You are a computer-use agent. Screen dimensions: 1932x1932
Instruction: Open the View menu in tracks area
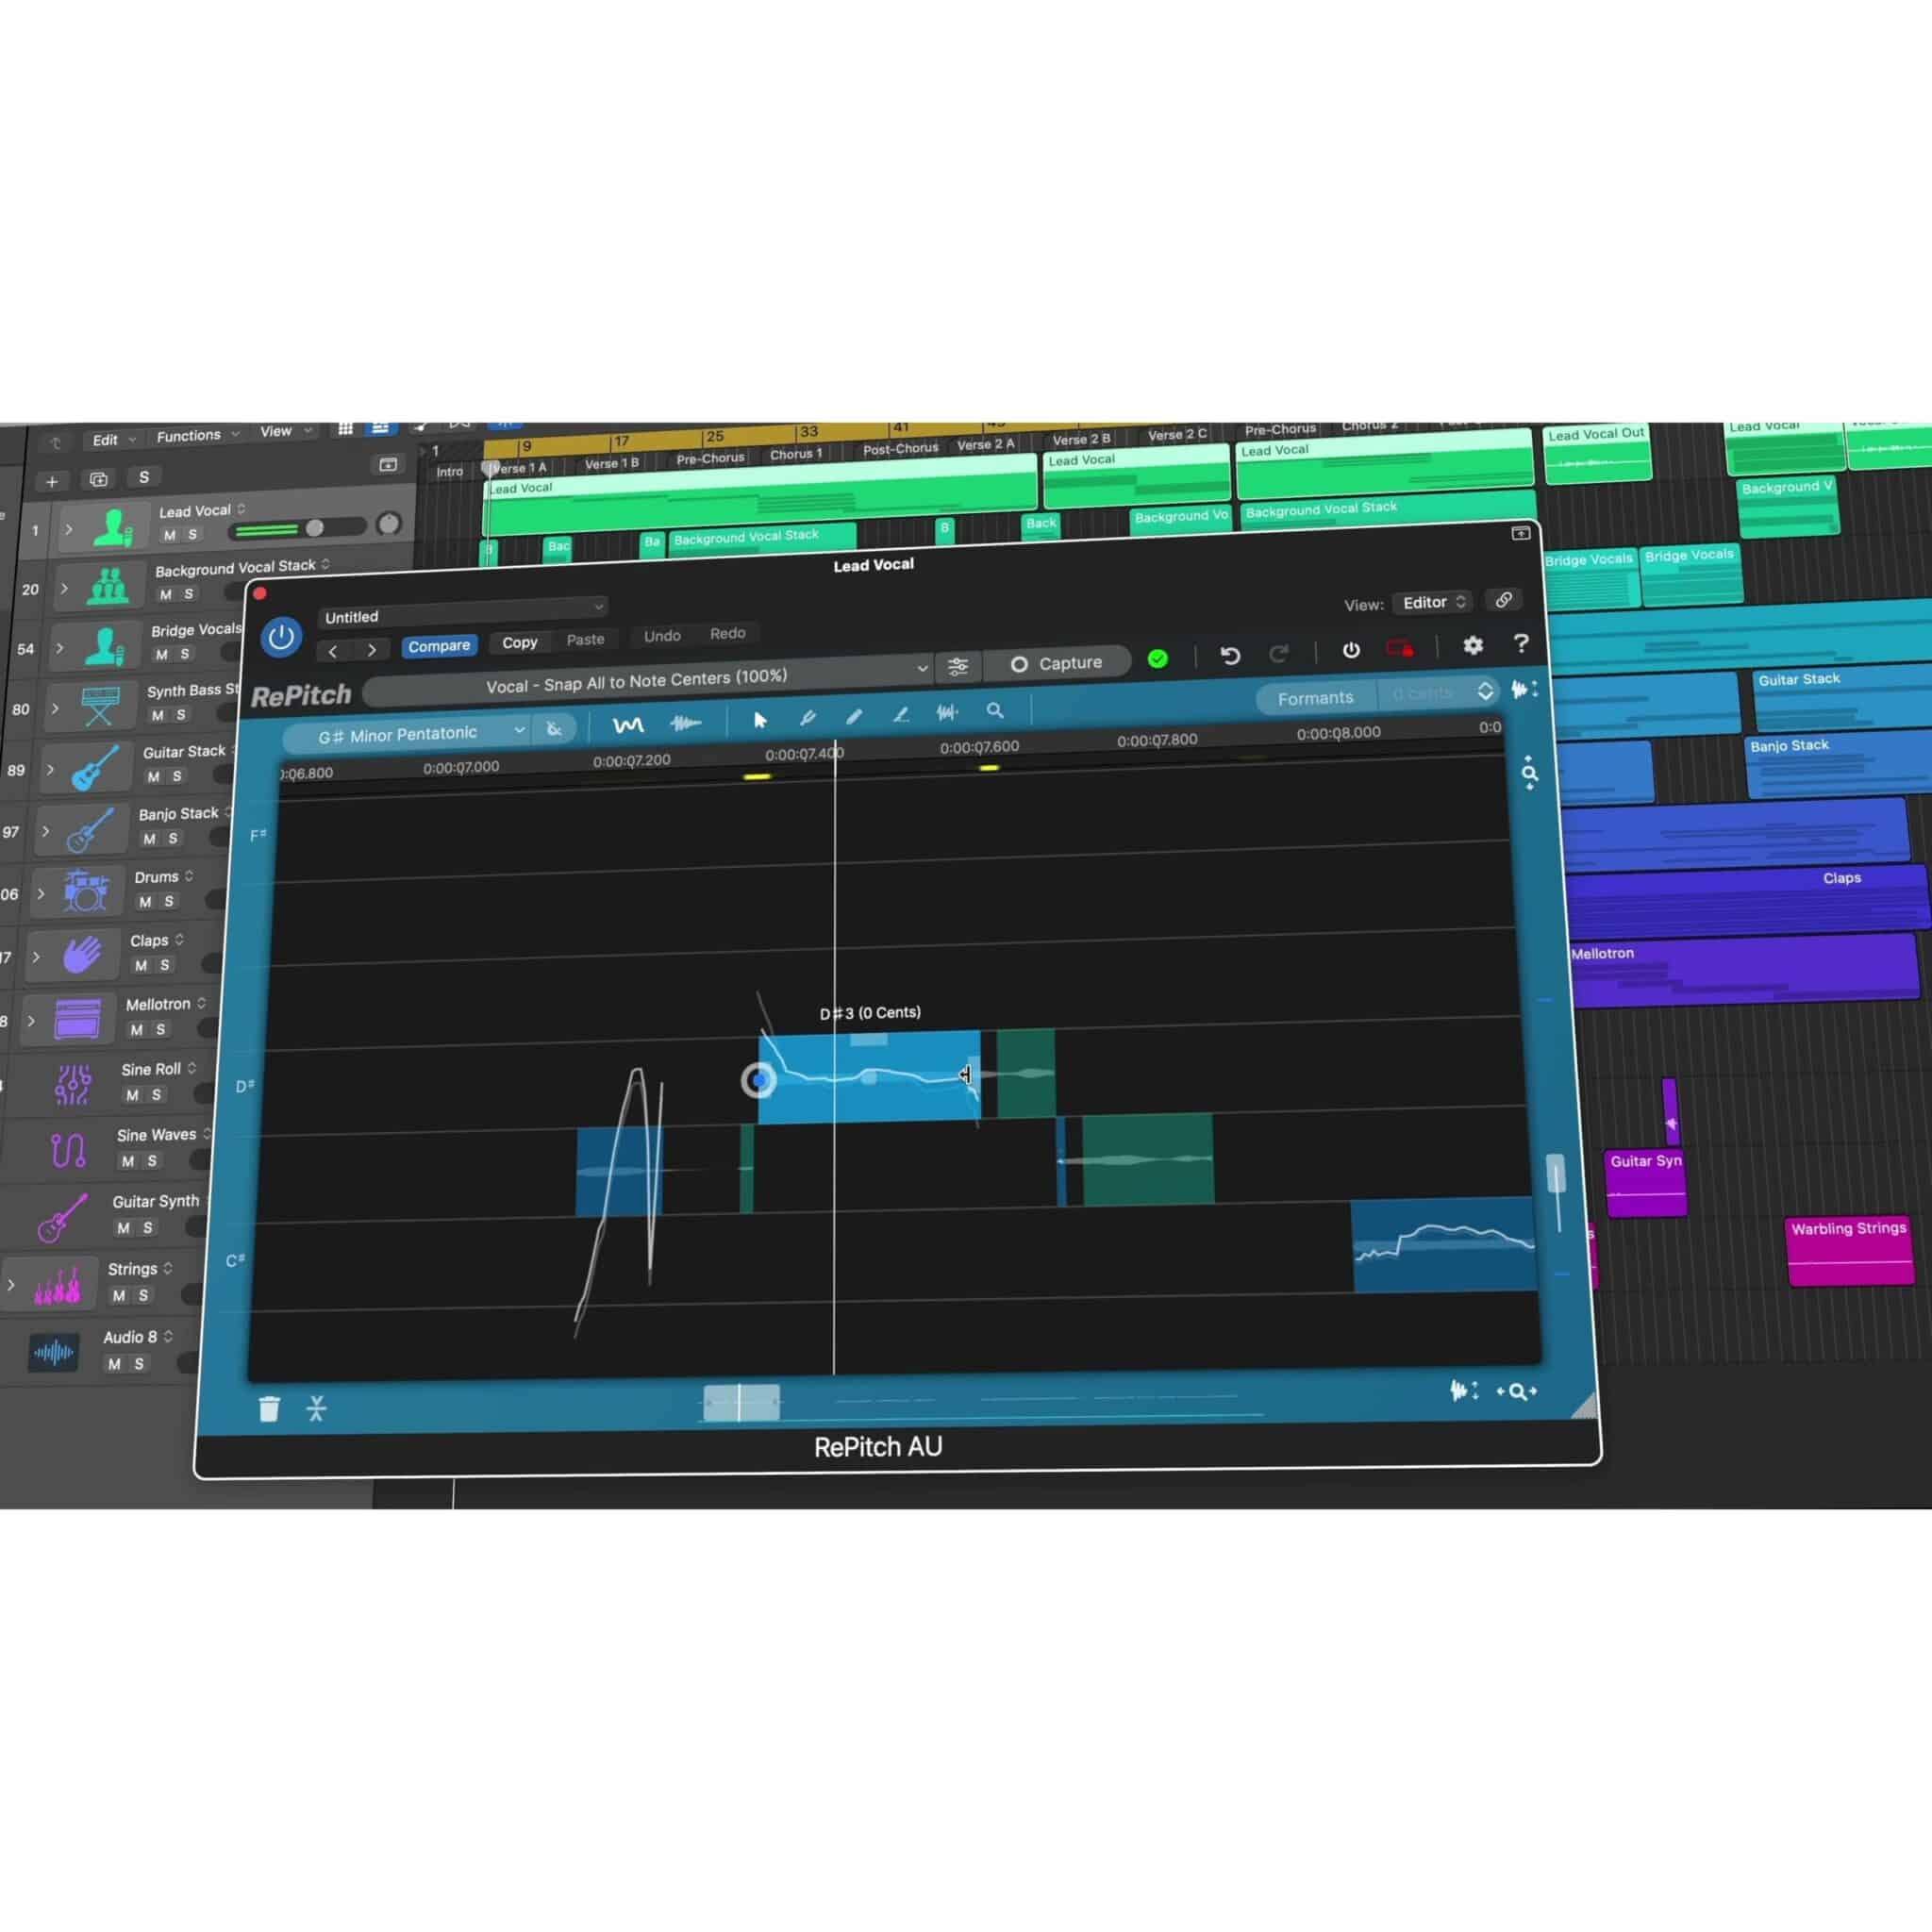[x=286, y=432]
